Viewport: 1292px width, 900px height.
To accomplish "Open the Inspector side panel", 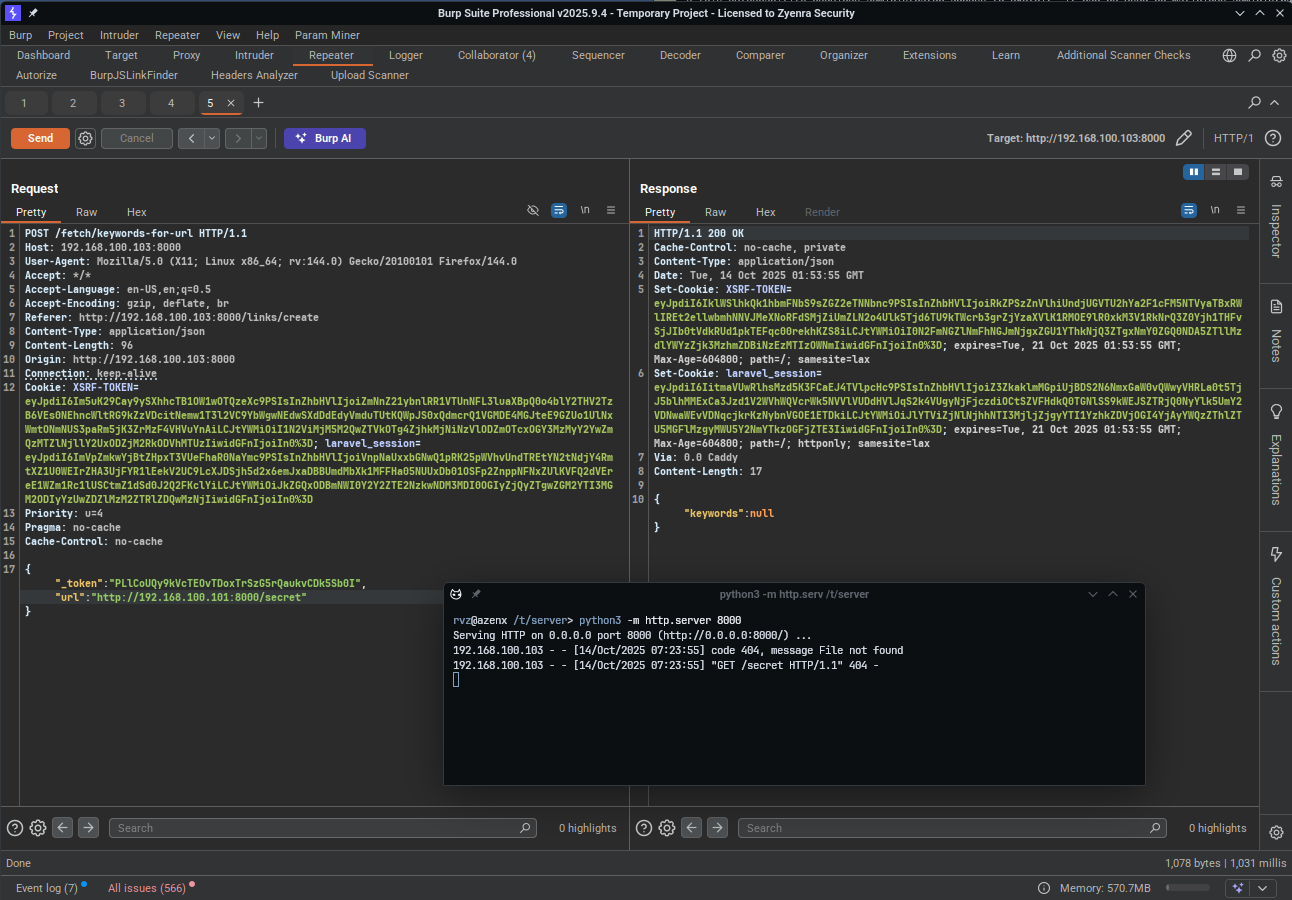I will click(x=1276, y=217).
